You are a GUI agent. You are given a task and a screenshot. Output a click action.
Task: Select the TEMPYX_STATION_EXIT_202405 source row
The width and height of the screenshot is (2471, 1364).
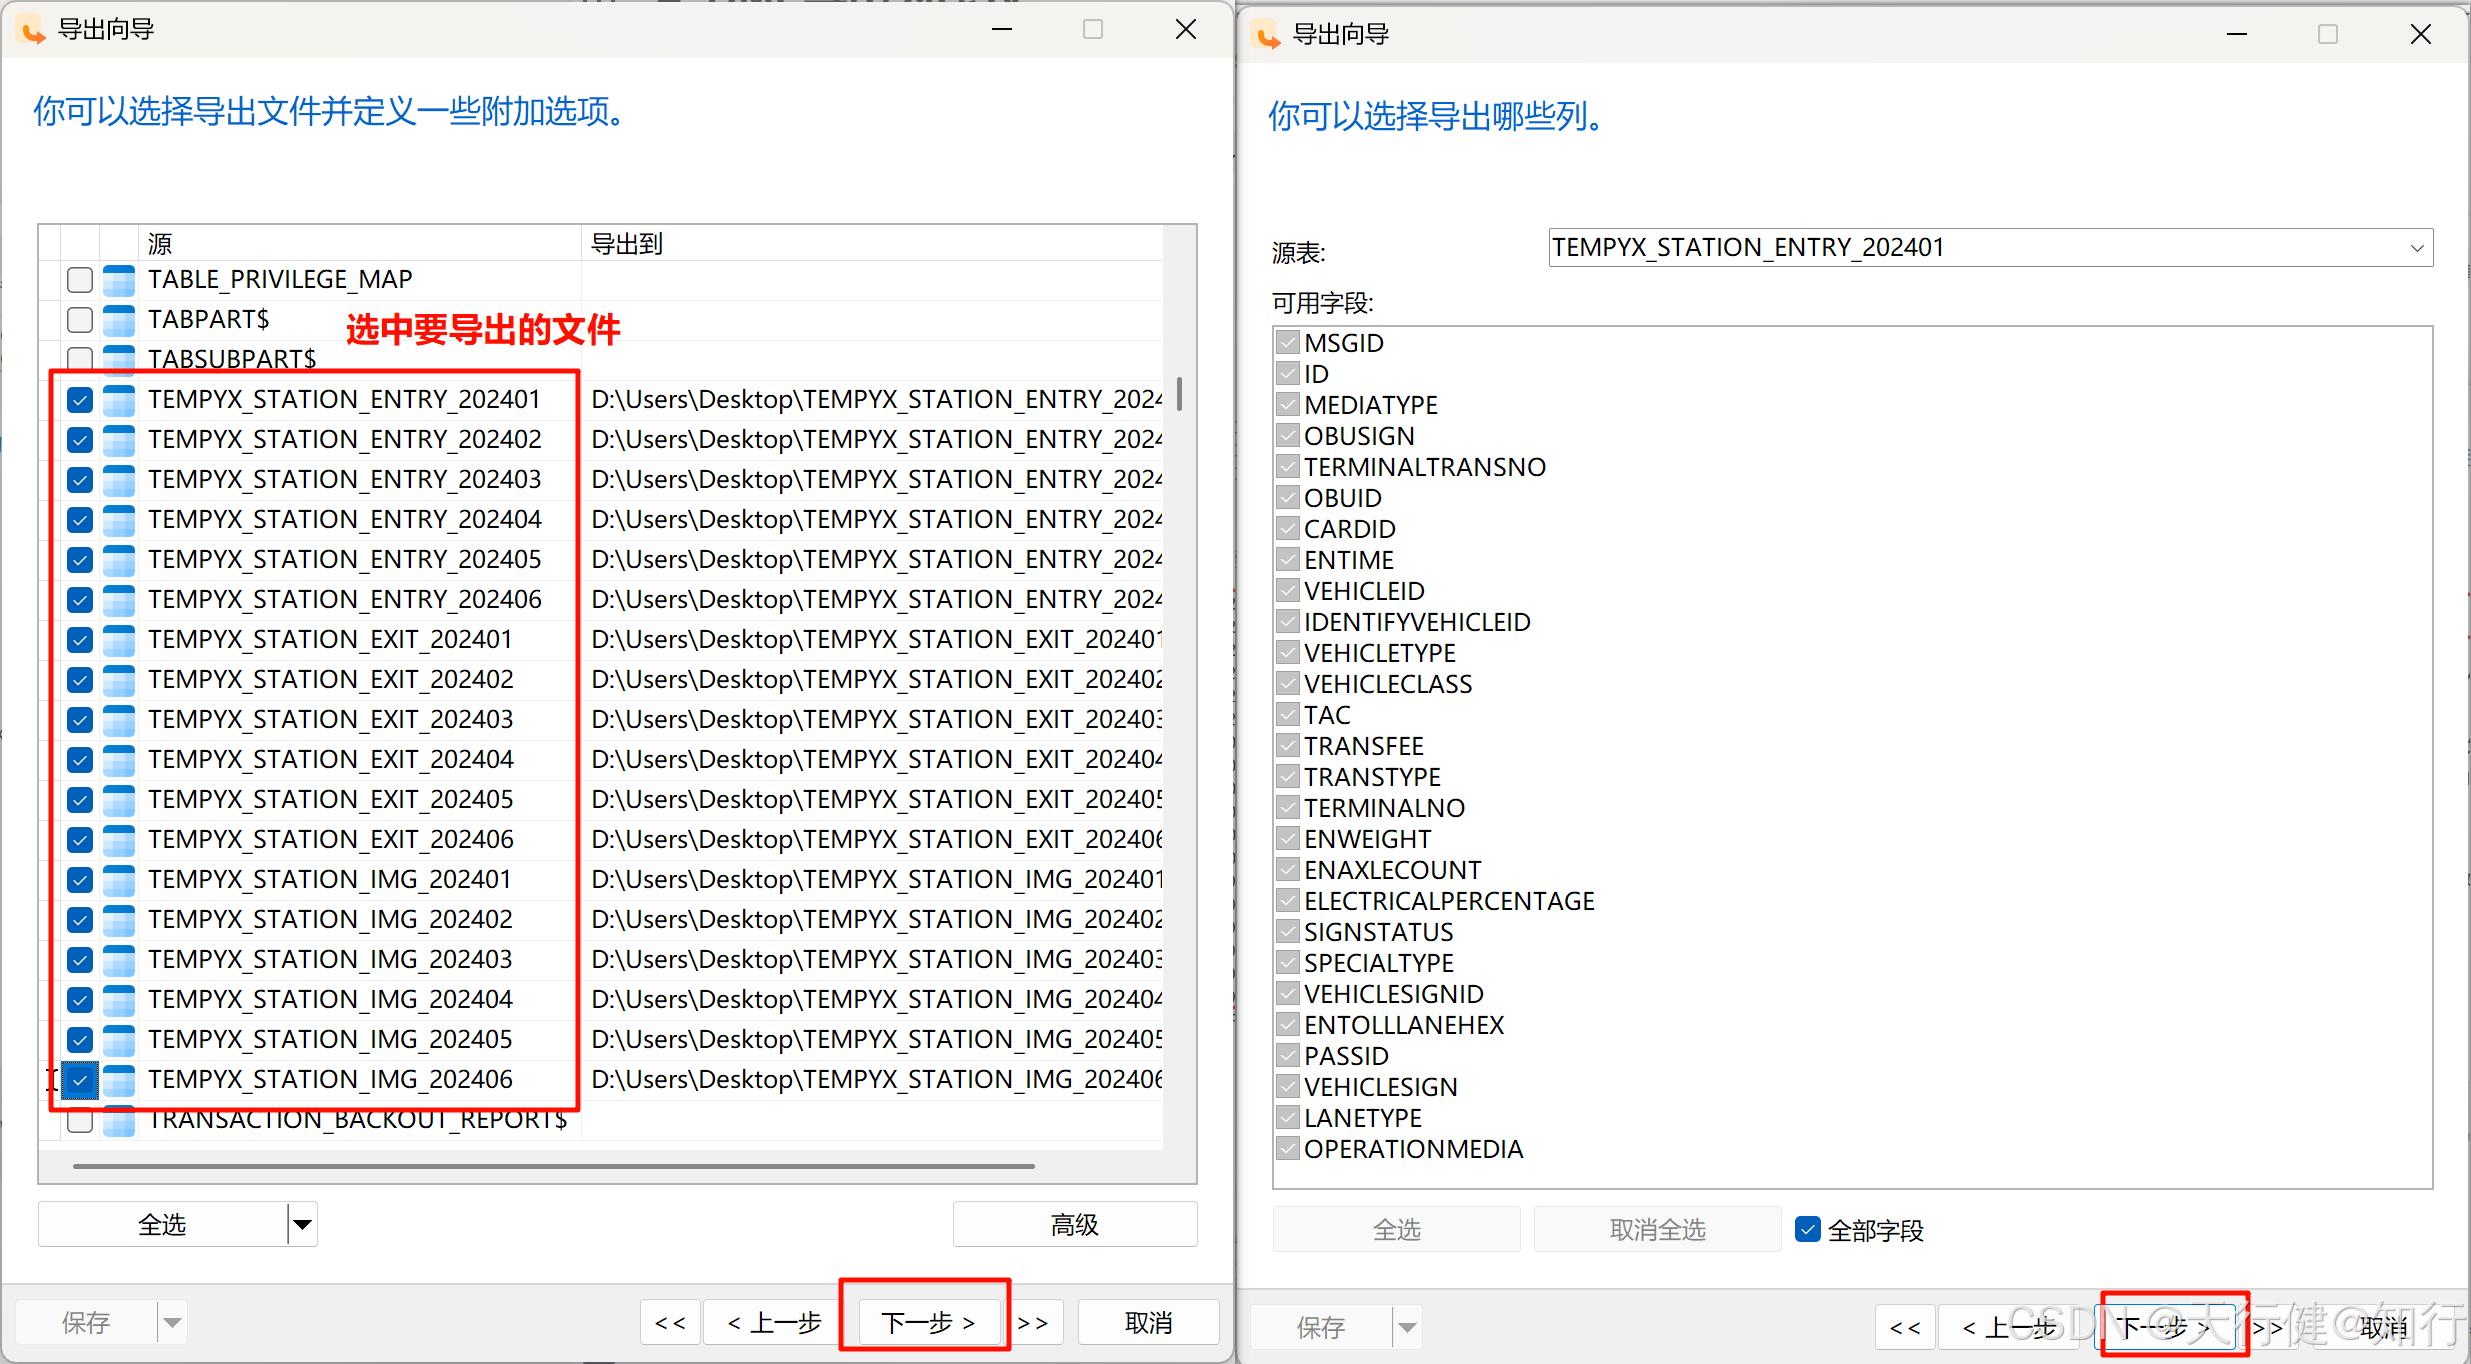pyautogui.click(x=330, y=800)
